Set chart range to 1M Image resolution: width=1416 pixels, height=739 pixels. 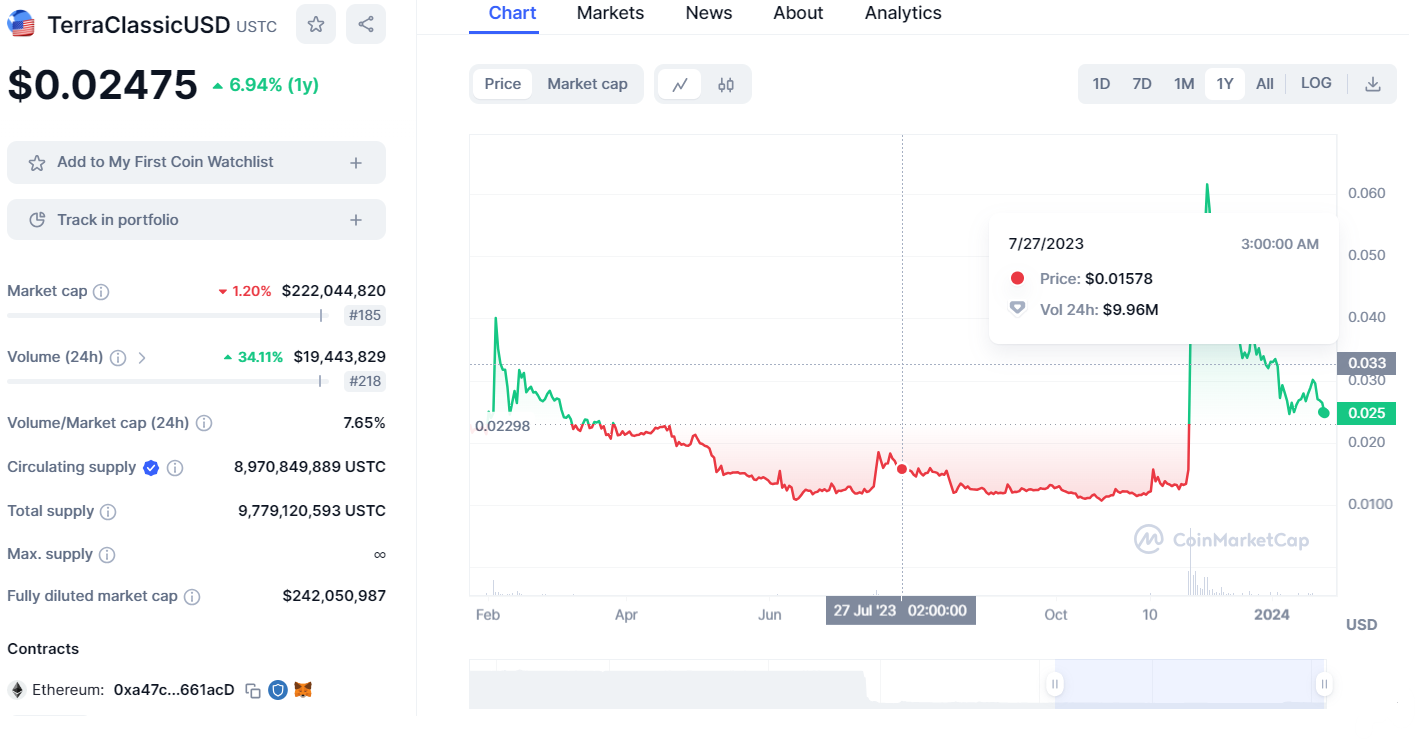pos(1184,84)
